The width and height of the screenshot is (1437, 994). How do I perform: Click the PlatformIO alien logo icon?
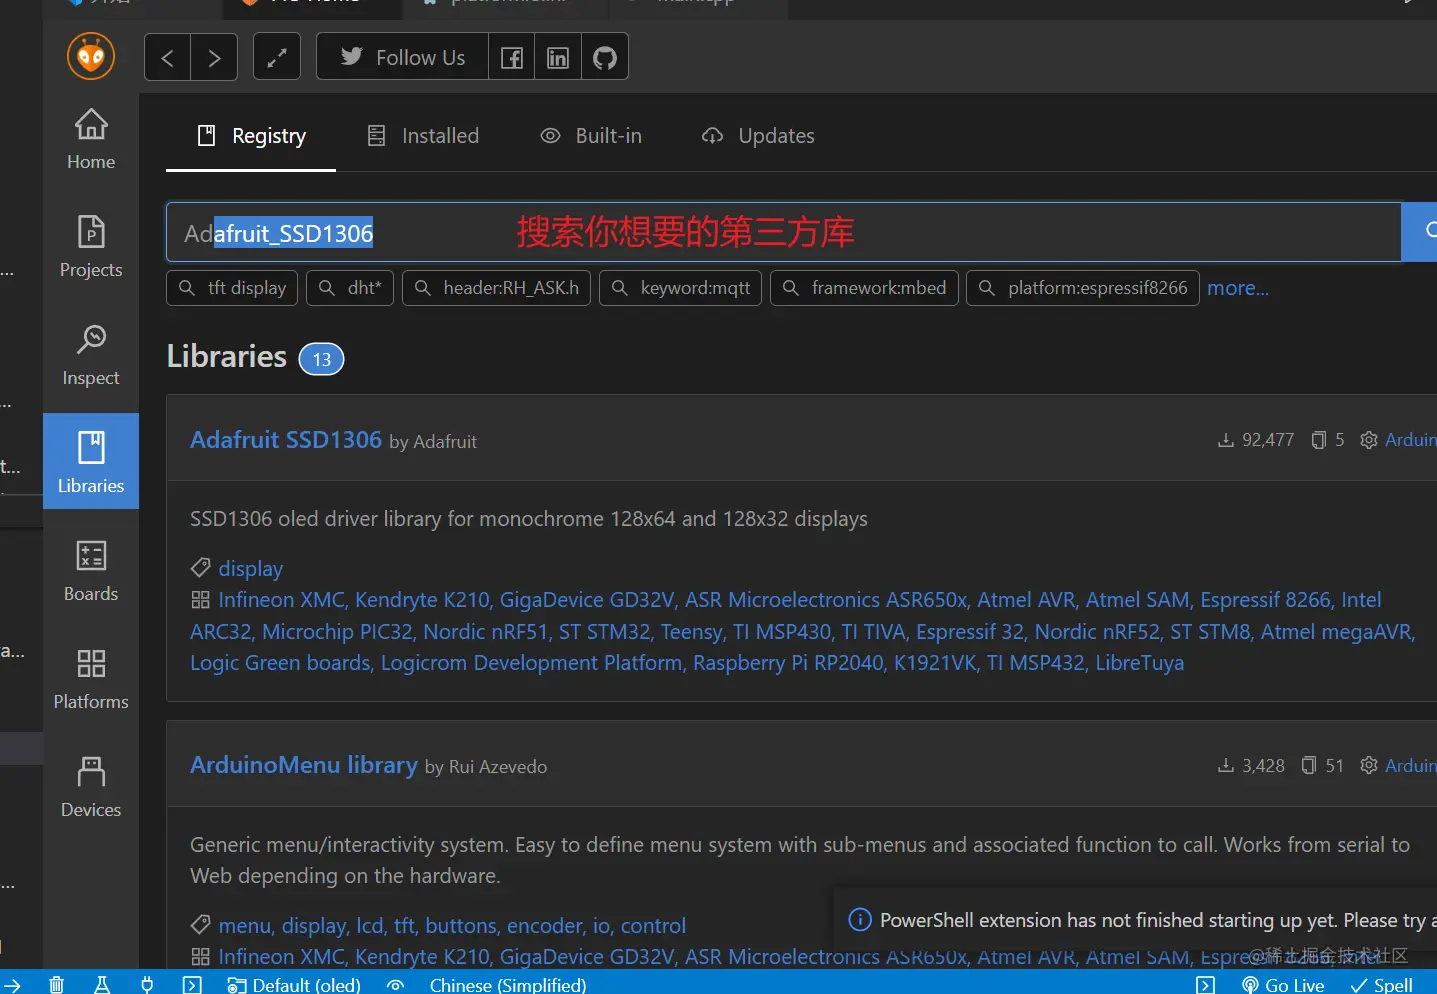pyautogui.click(x=91, y=56)
